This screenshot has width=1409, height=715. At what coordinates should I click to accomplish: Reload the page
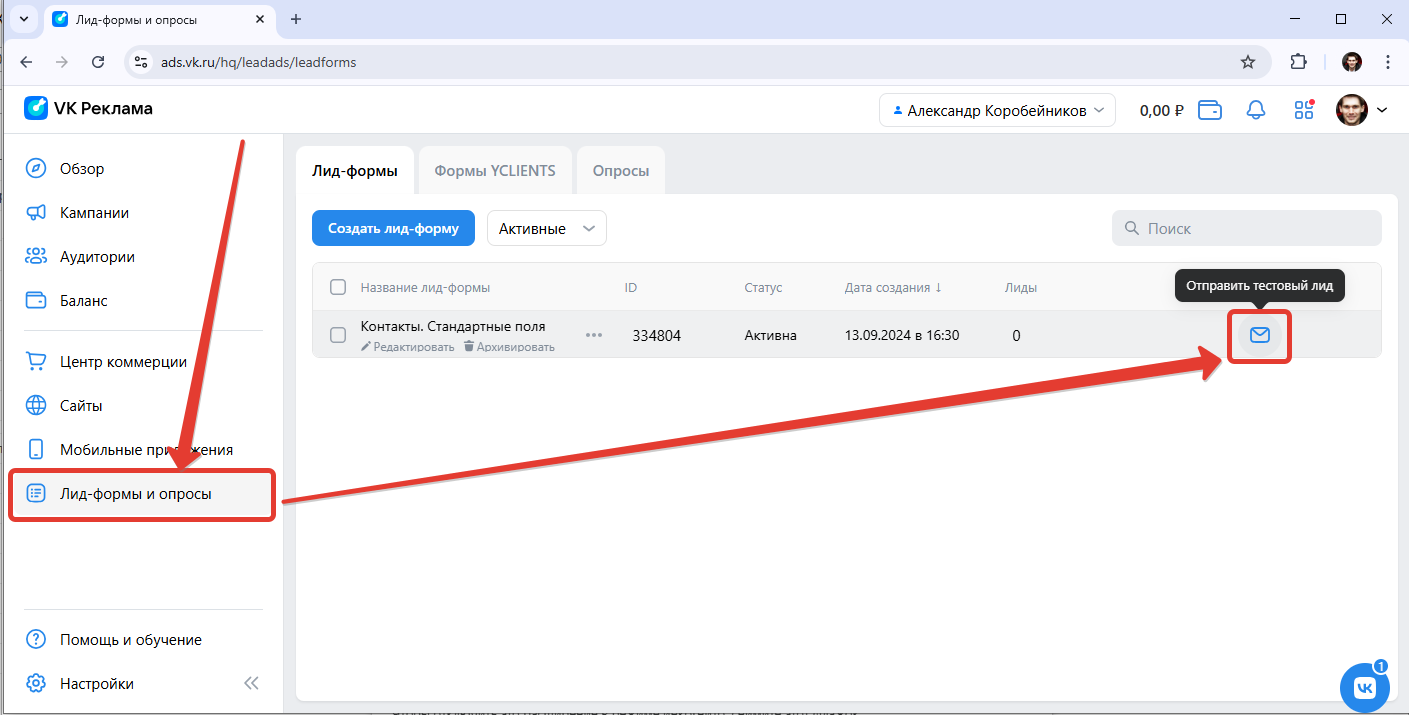98,62
